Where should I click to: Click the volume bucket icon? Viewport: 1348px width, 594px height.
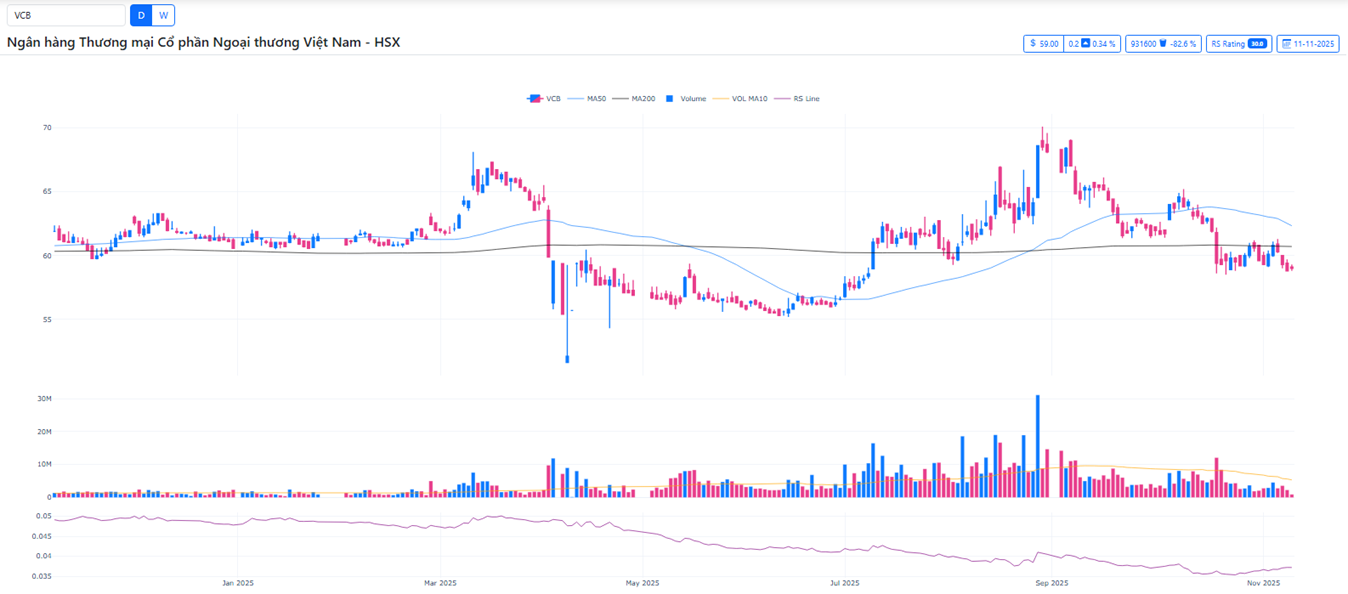tap(1164, 44)
